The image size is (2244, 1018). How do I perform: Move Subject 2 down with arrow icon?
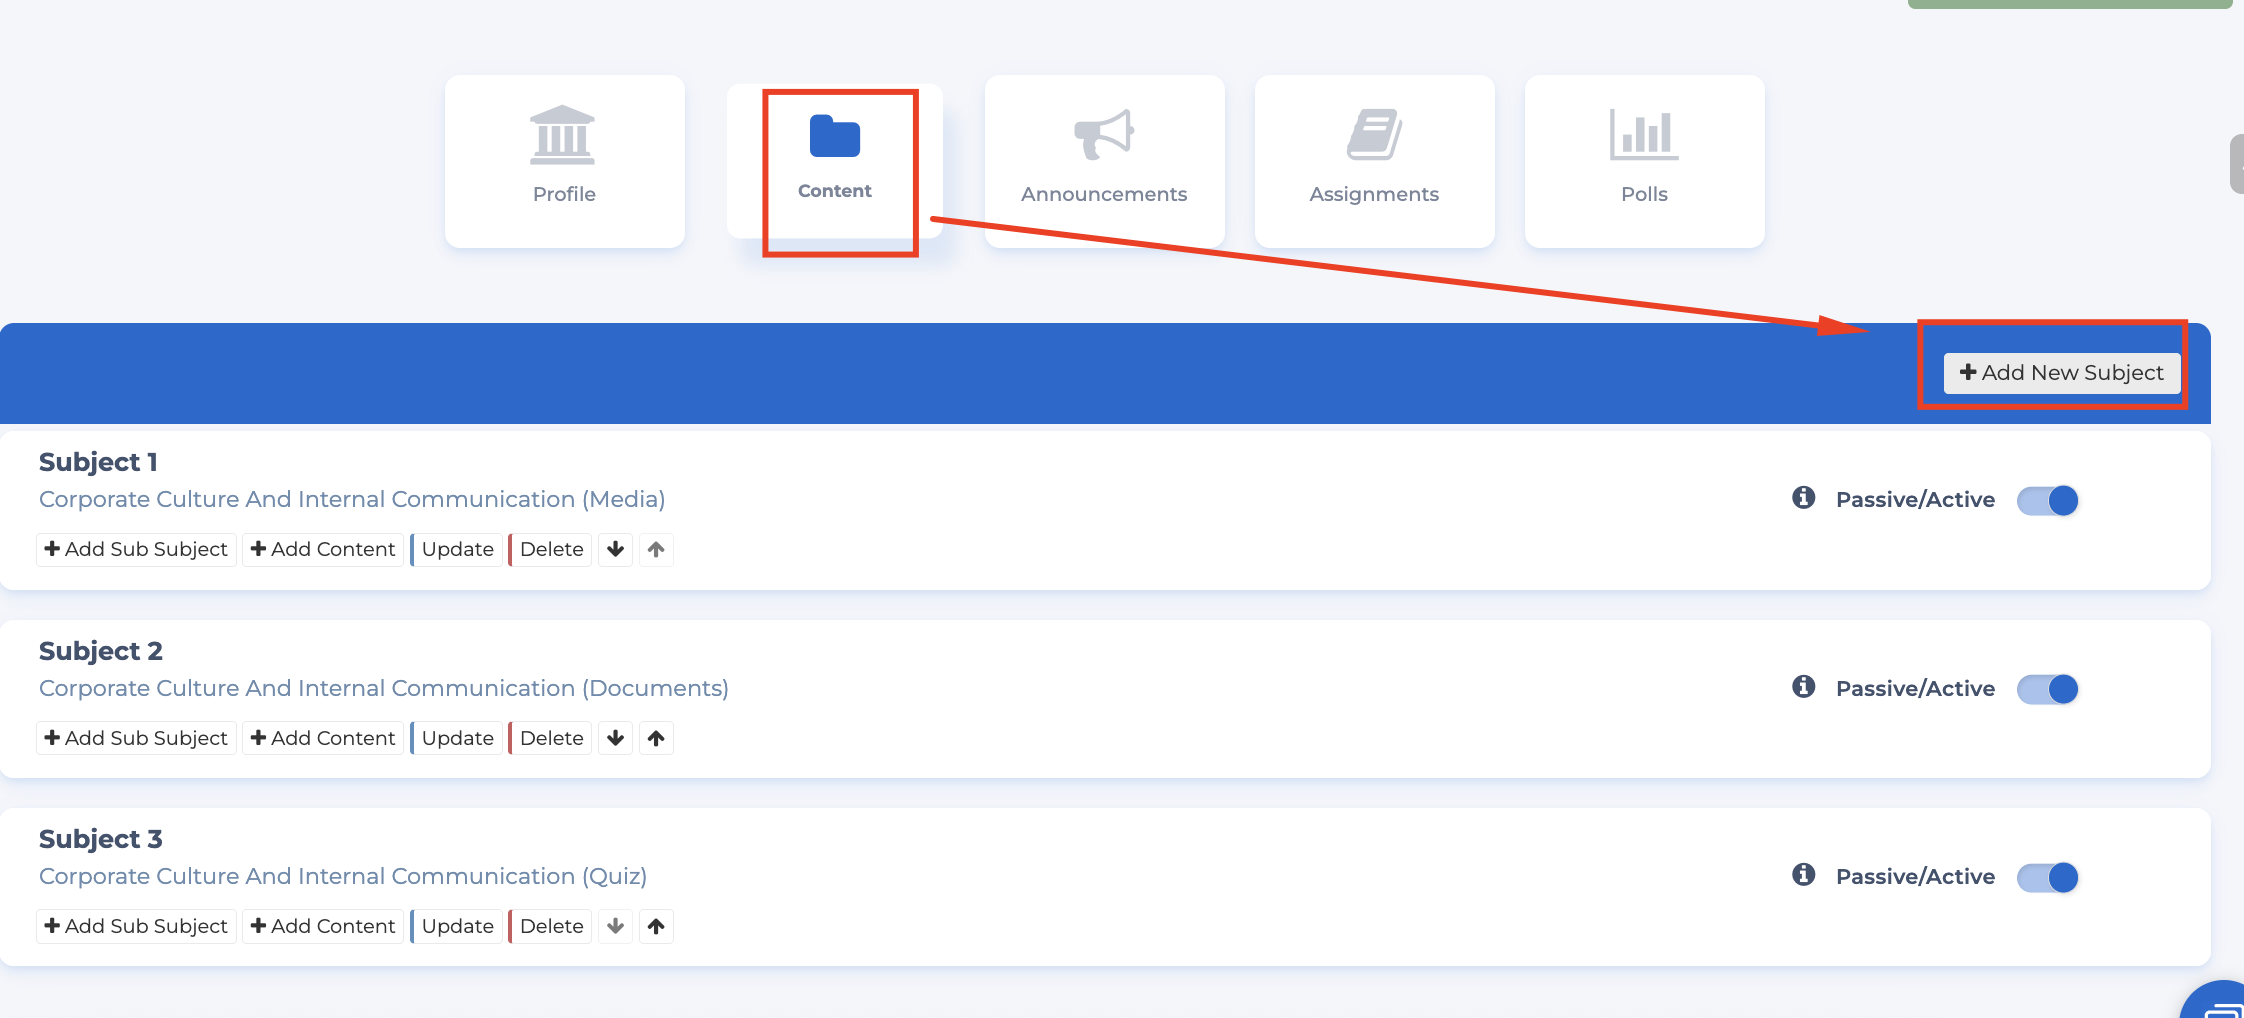click(x=615, y=738)
